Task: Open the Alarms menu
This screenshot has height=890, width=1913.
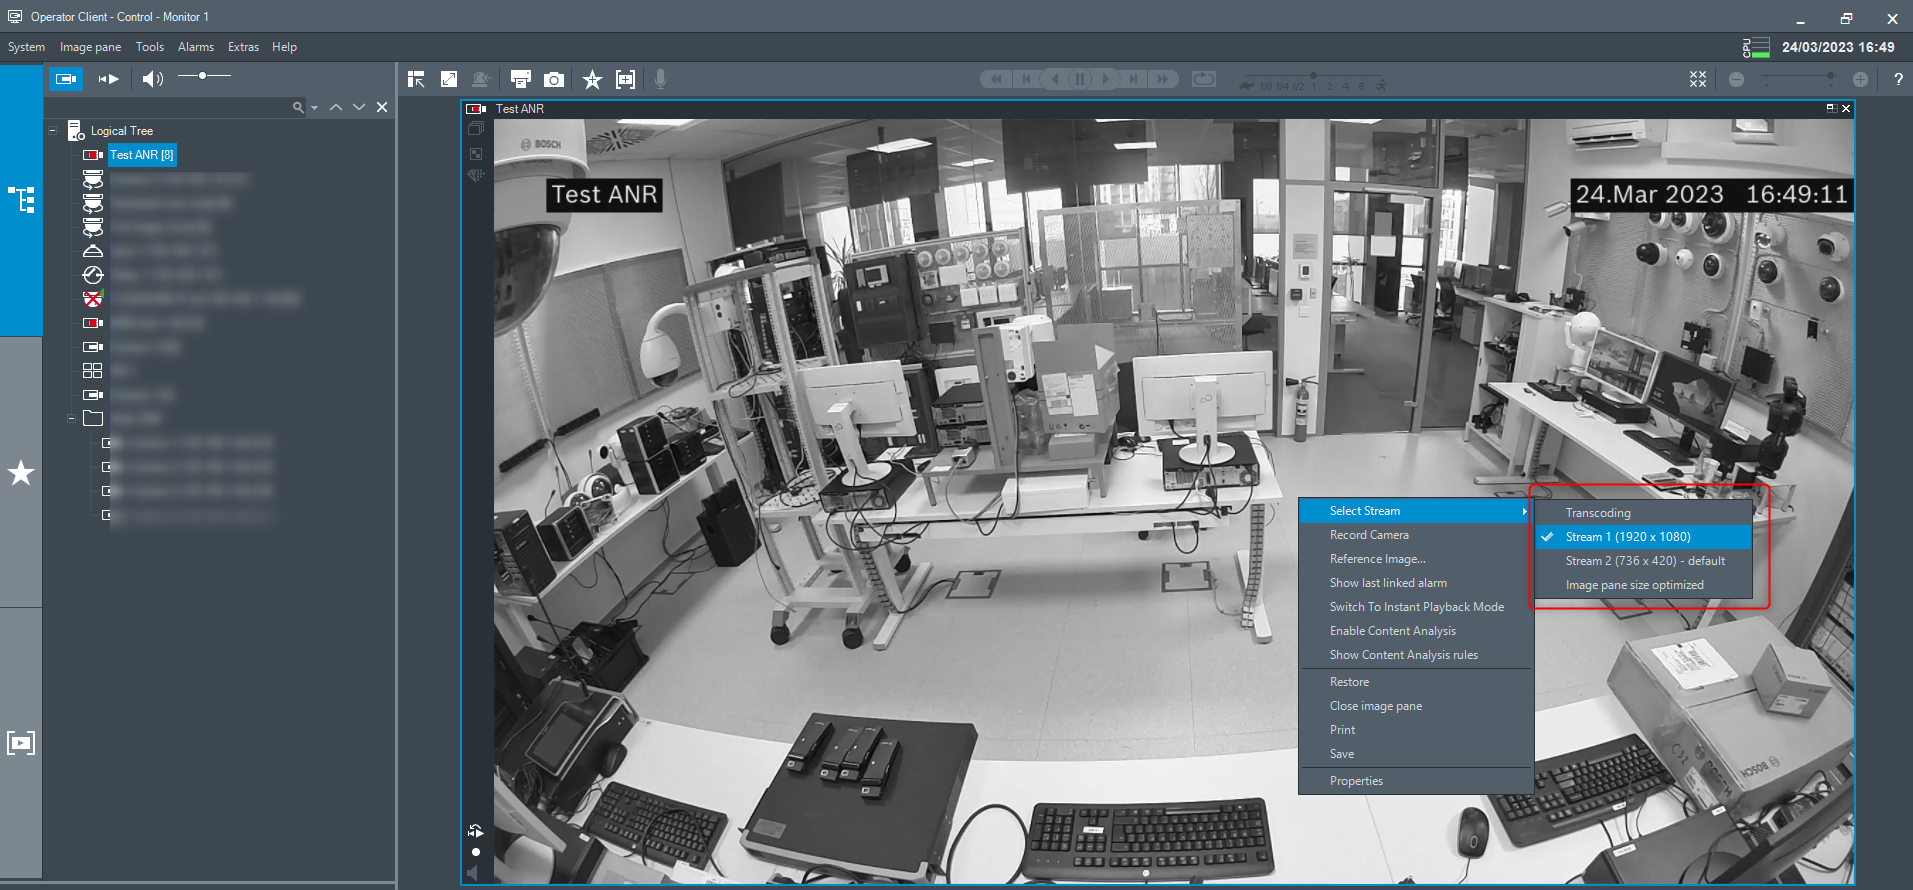Action: [195, 47]
